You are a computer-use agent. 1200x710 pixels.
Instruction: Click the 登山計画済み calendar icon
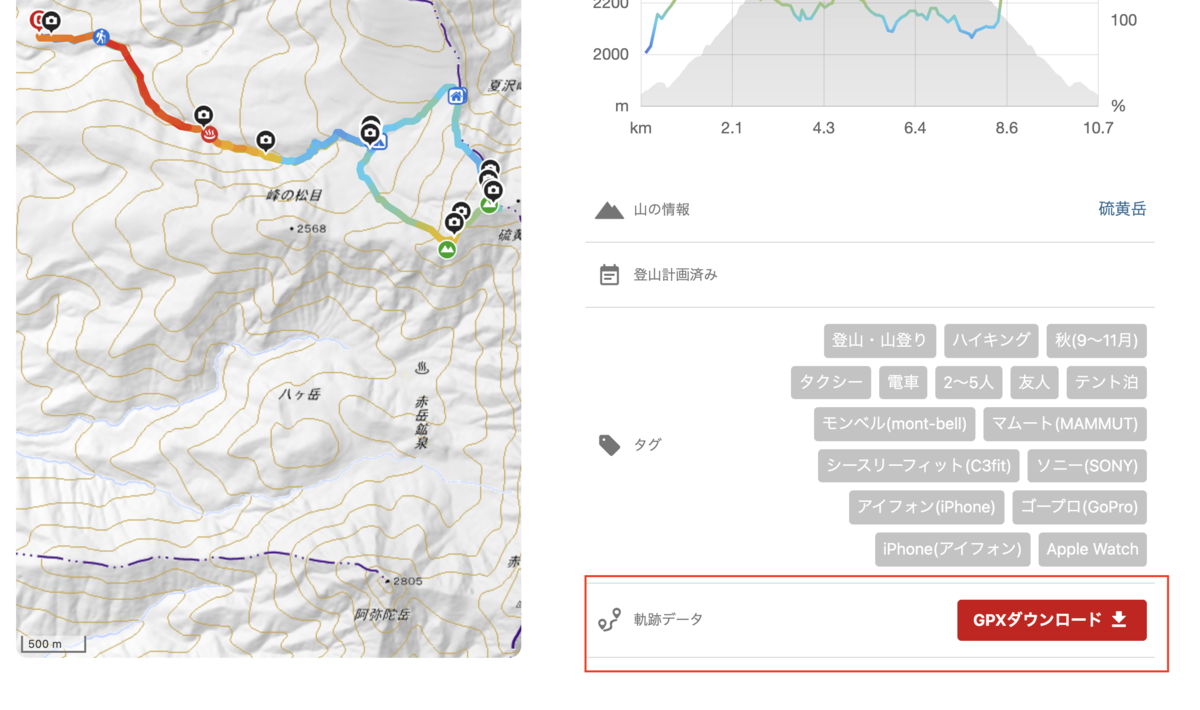pyautogui.click(x=609, y=275)
